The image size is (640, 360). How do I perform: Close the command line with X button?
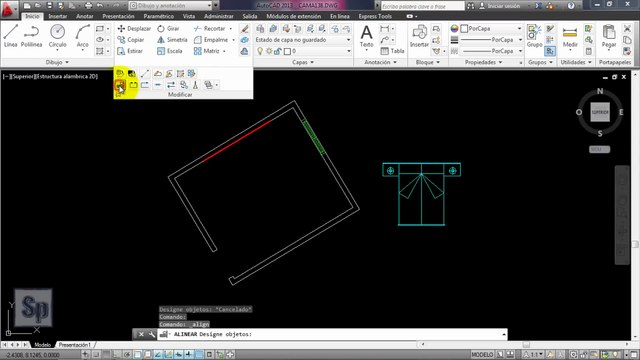(x=141, y=334)
